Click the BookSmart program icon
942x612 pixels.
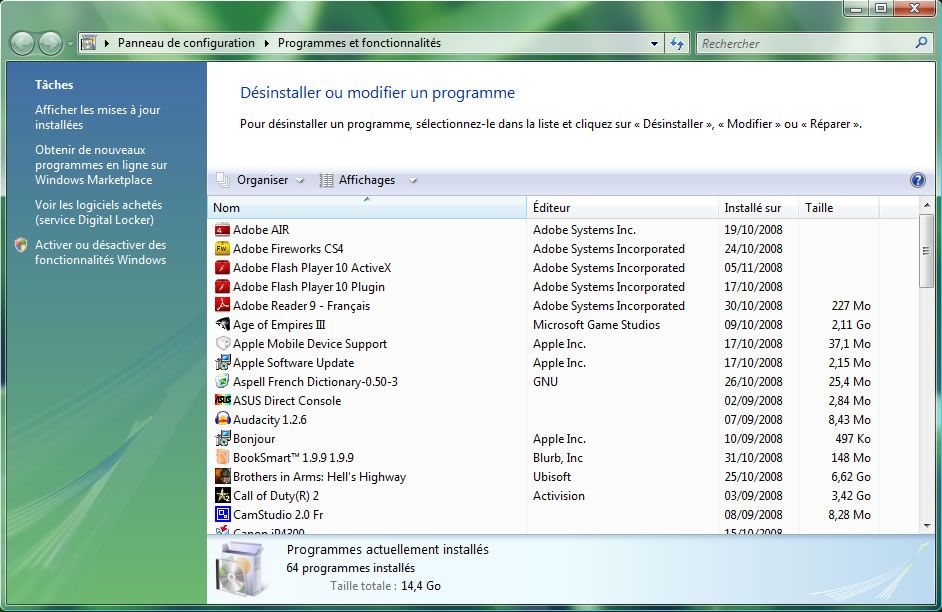[222, 458]
